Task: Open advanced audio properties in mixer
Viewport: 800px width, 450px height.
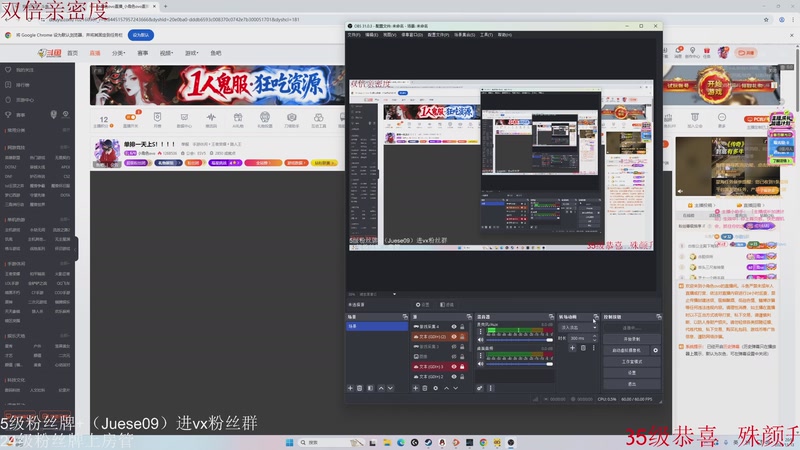Action: point(480,388)
